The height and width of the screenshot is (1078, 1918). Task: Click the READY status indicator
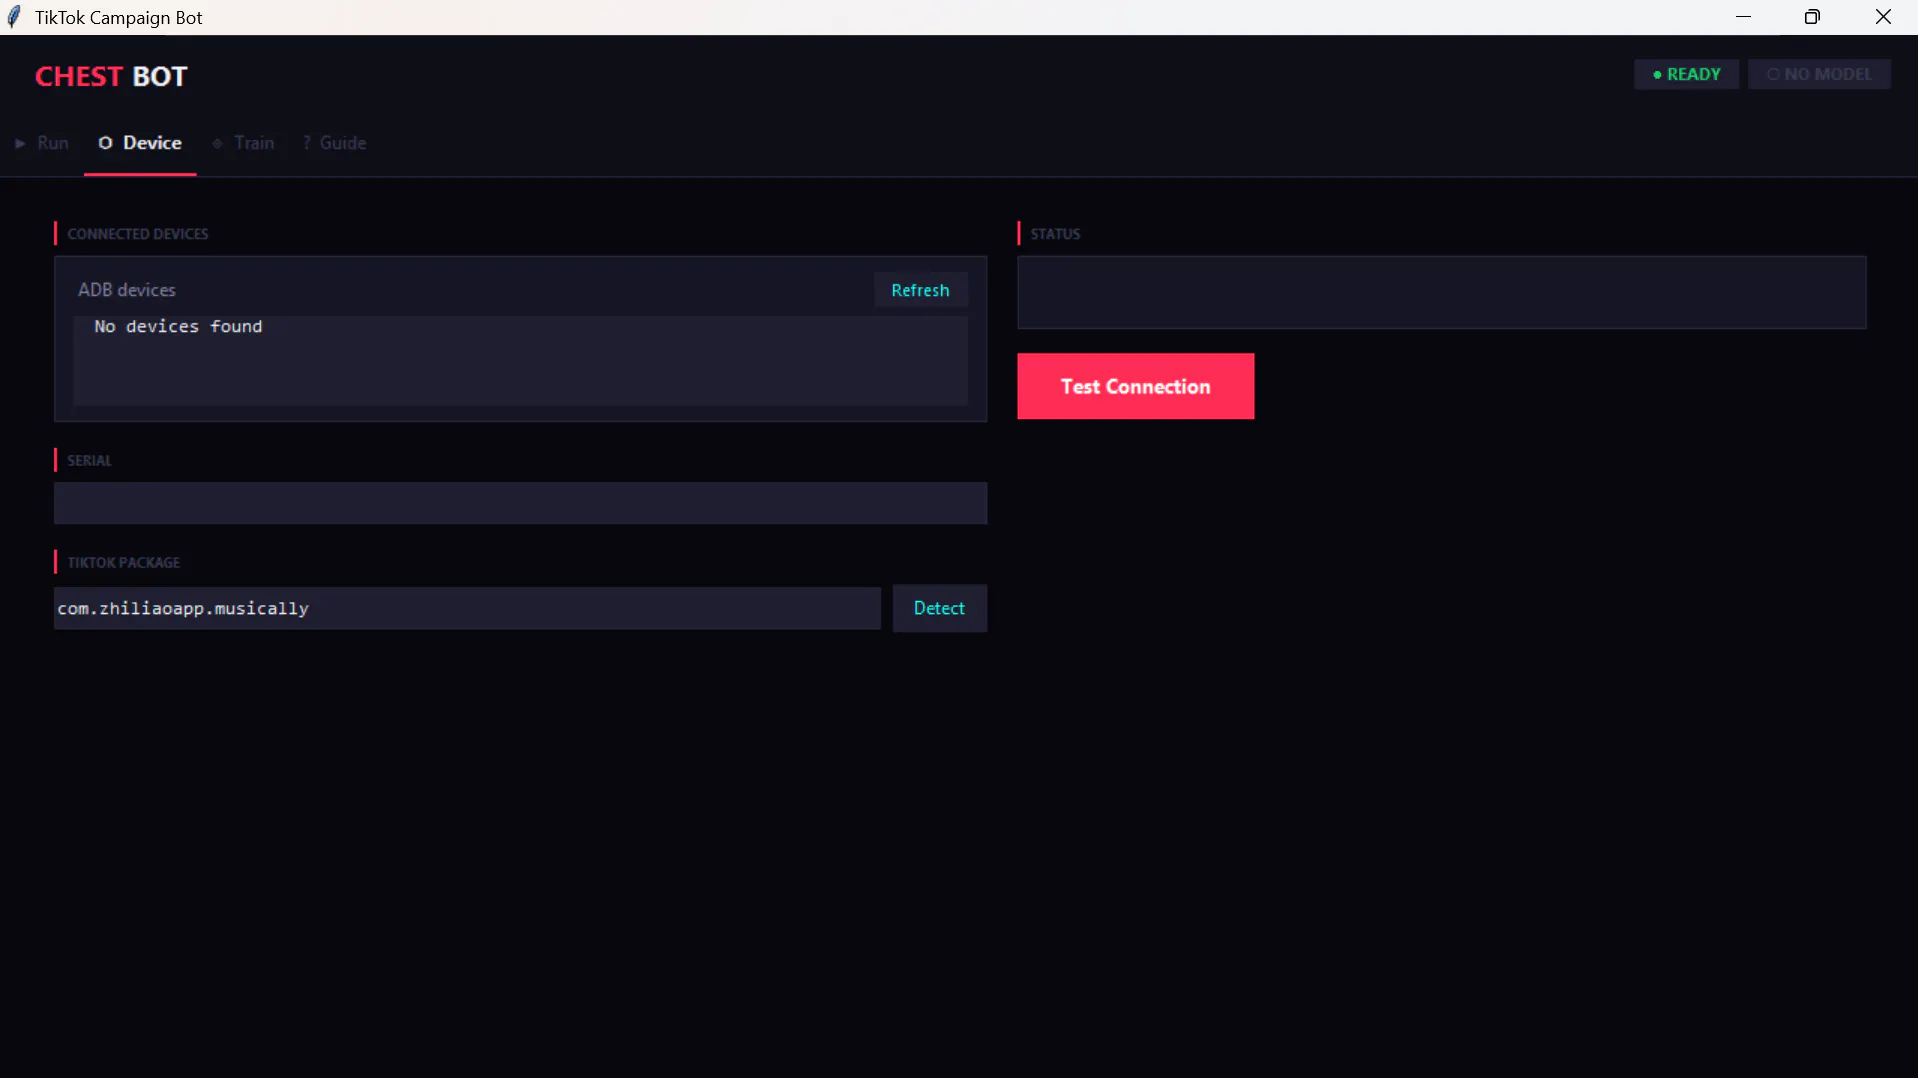point(1686,74)
